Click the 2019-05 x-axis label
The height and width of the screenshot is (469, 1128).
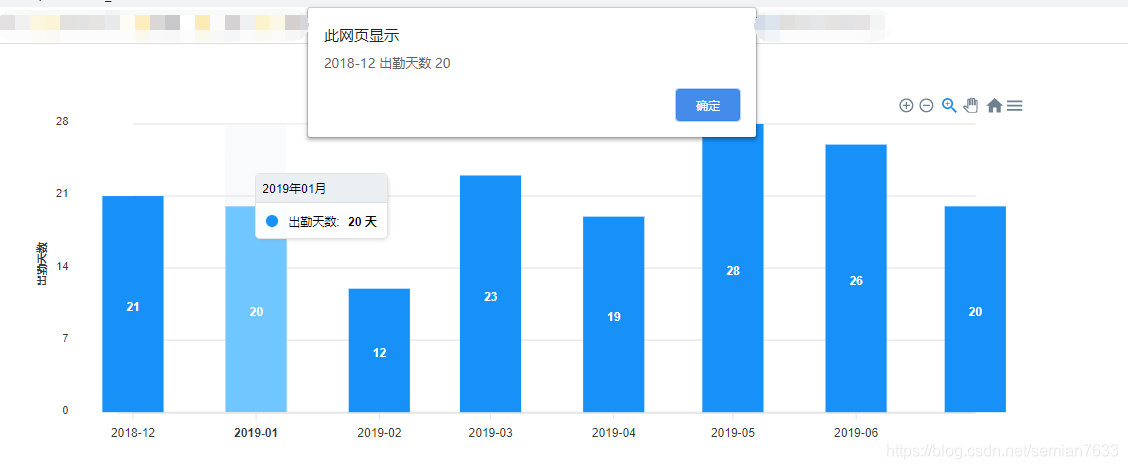click(x=733, y=433)
